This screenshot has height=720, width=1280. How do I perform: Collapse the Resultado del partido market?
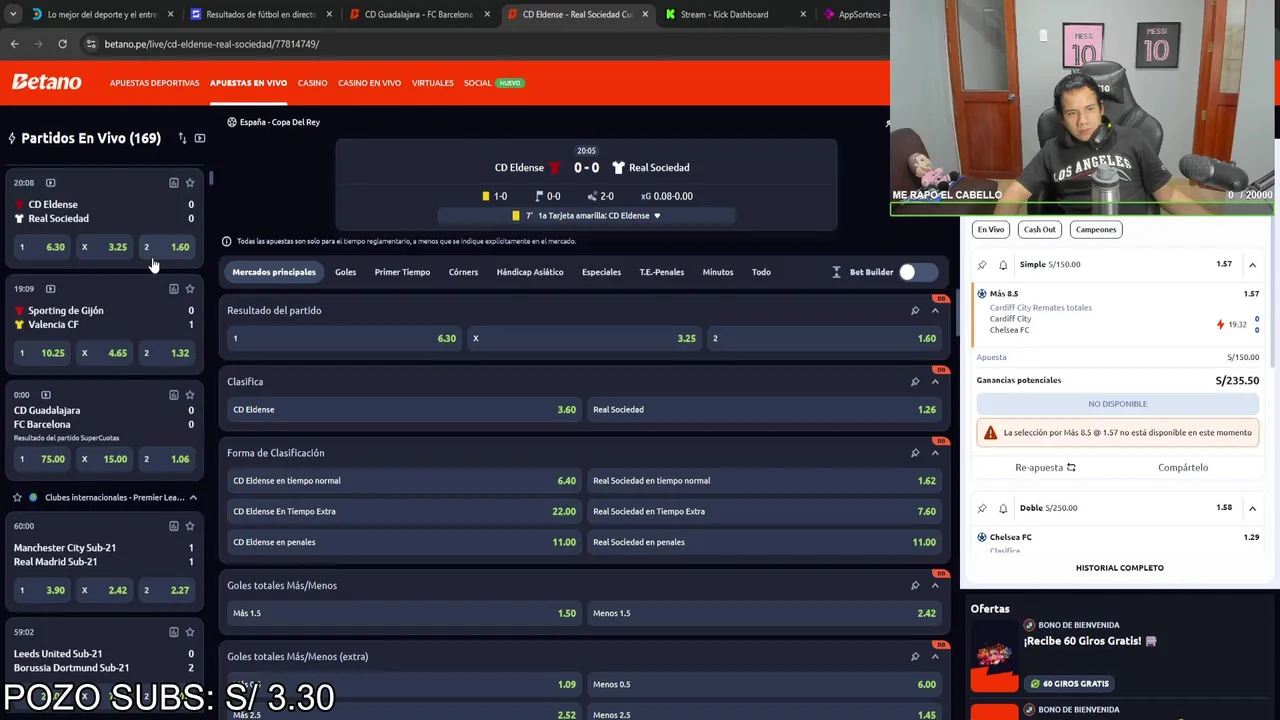tap(935, 310)
